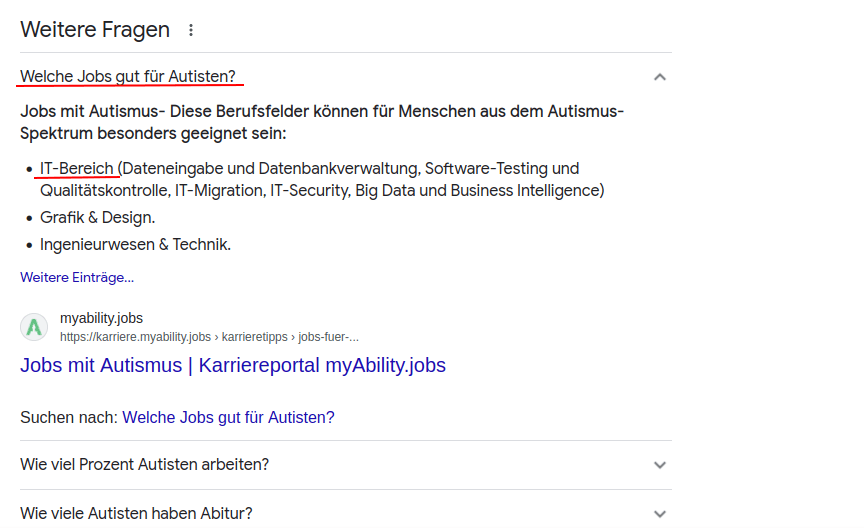
Task: Follow the 'Suchen nach' Welche Jobs link
Action: (x=228, y=417)
